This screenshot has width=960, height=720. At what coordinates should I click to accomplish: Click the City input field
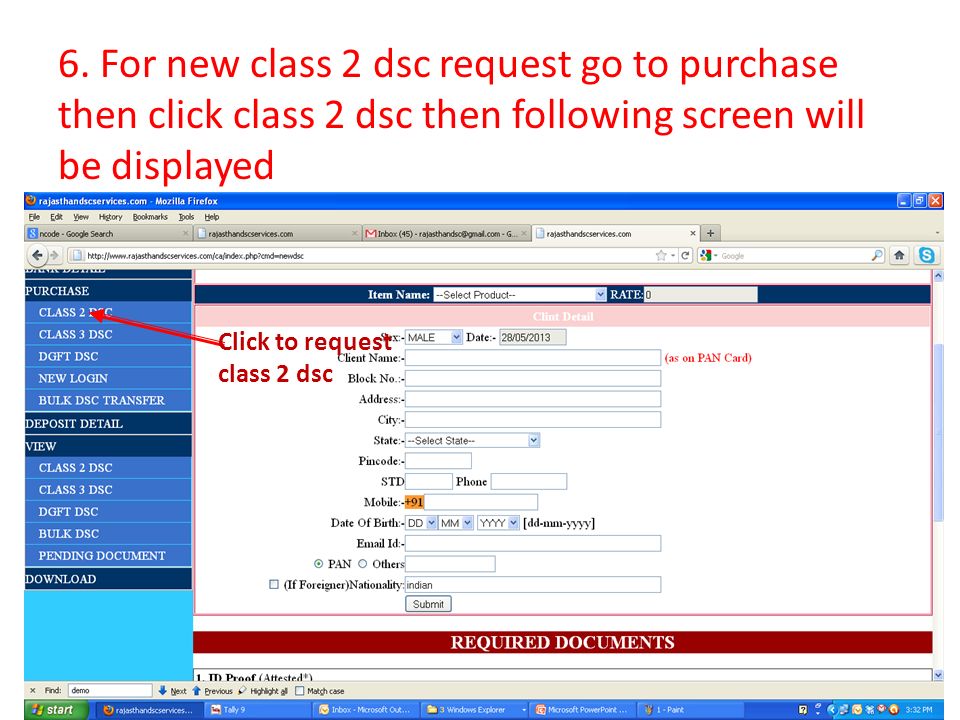533,419
